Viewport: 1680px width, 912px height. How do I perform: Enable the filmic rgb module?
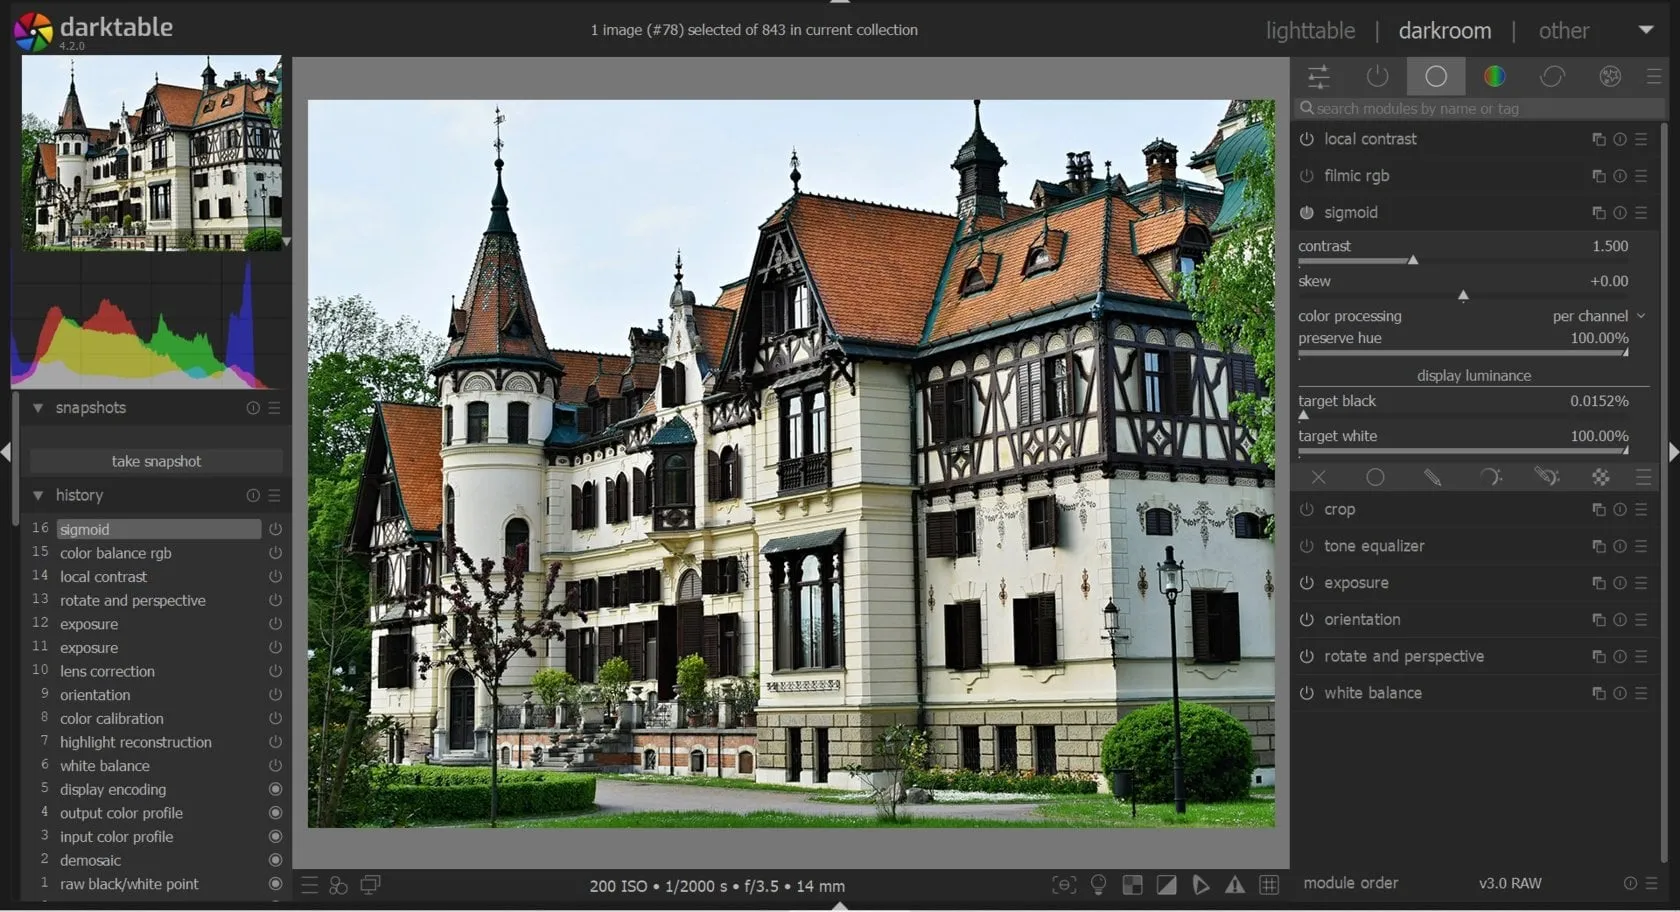(1307, 176)
